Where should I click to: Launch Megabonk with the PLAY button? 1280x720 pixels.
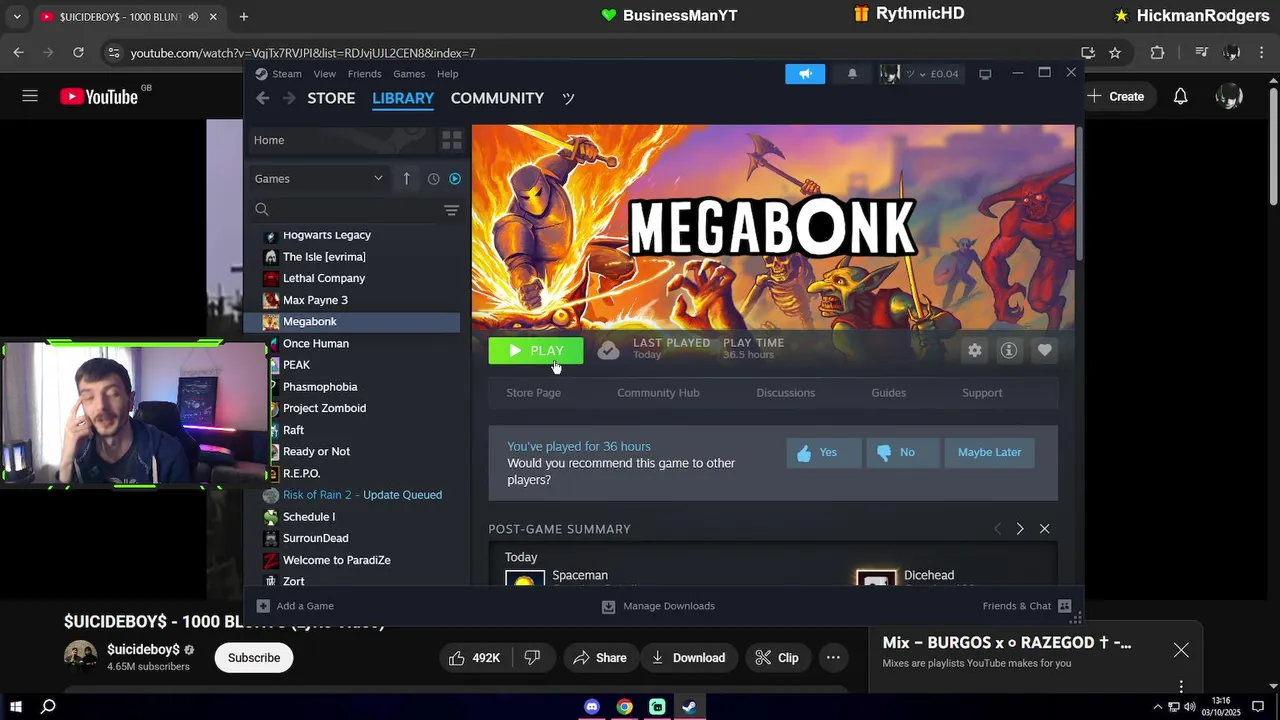click(x=536, y=351)
